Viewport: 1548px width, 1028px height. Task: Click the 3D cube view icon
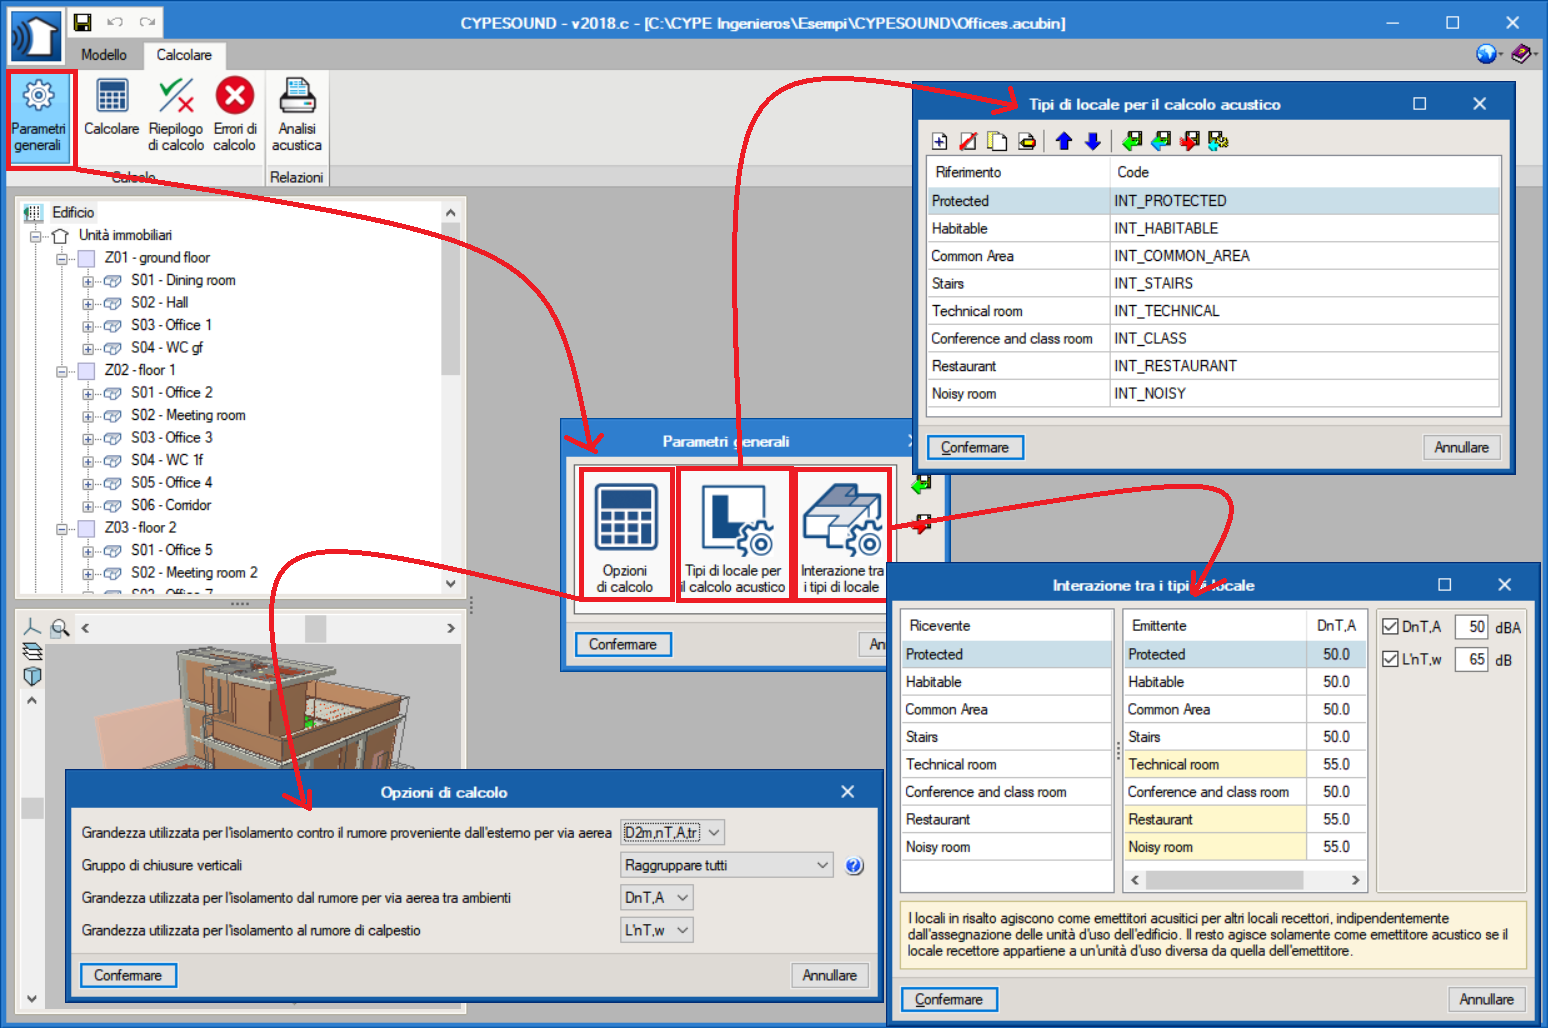click(x=32, y=676)
